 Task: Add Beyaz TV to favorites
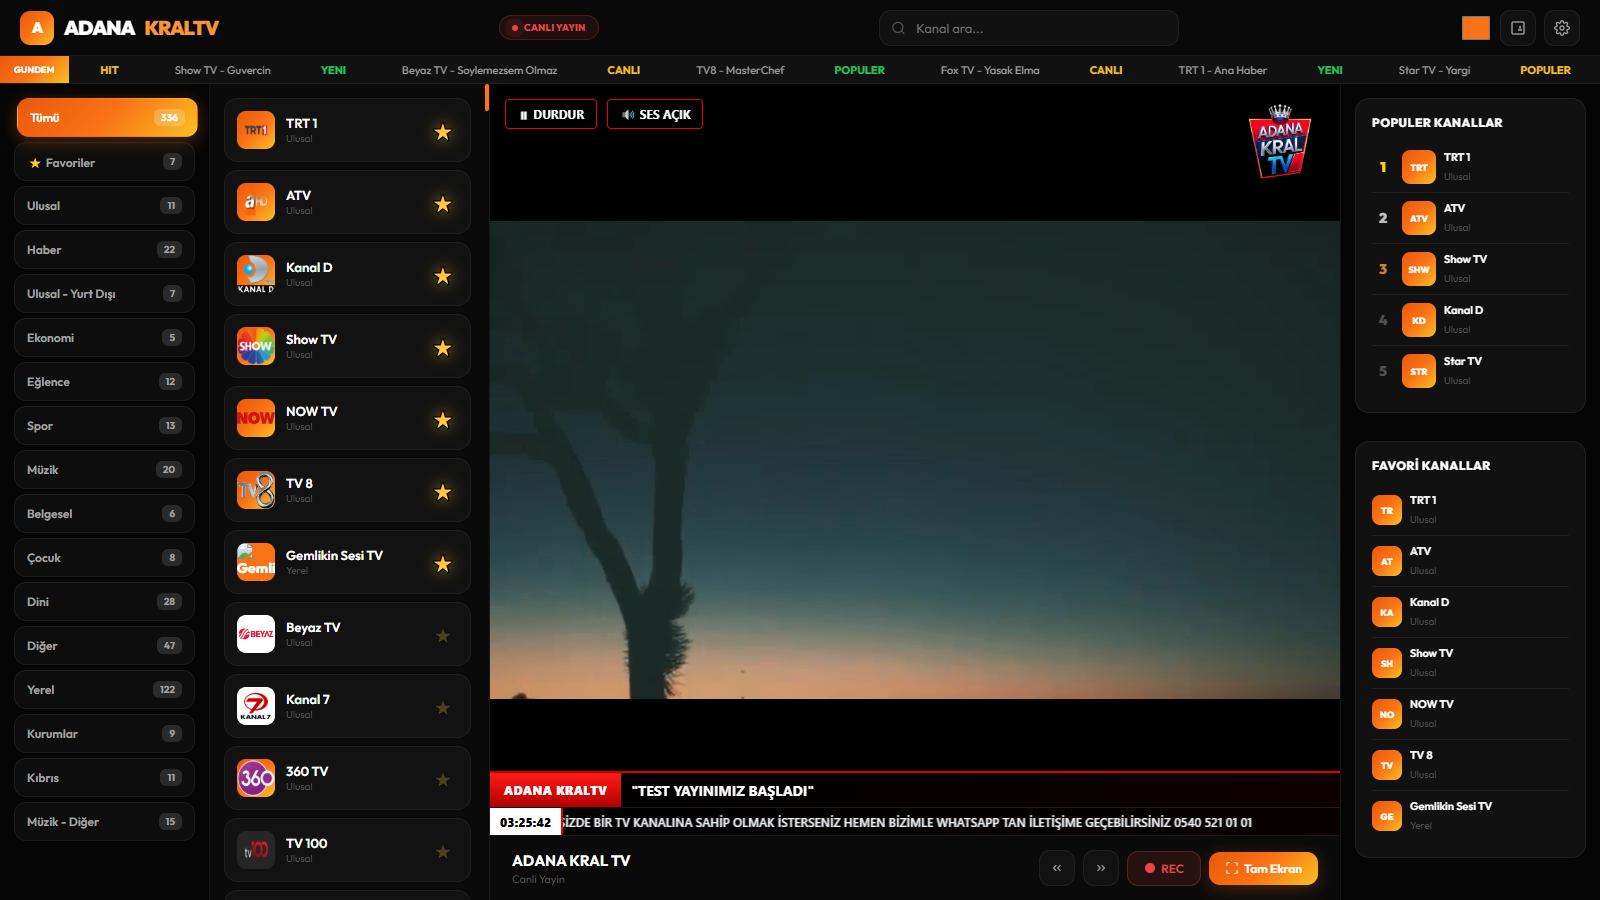(x=443, y=636)
